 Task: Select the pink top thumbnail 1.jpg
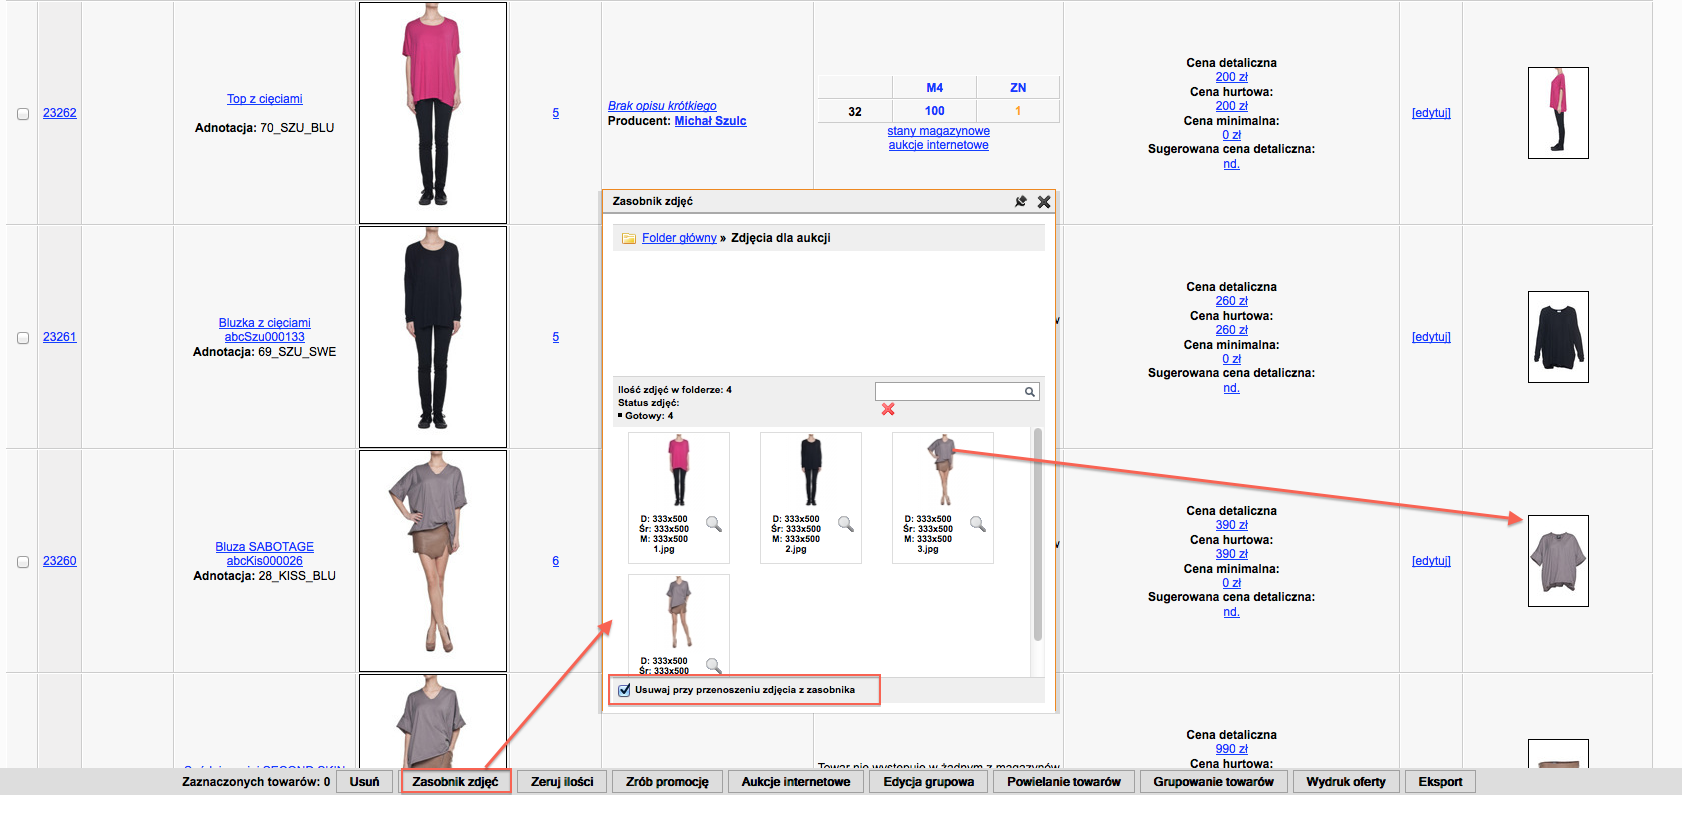click(x=679, y=471)
